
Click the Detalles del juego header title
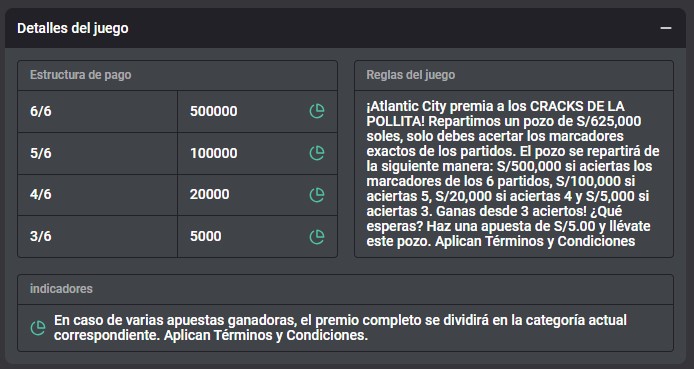(x=73, y=28)
